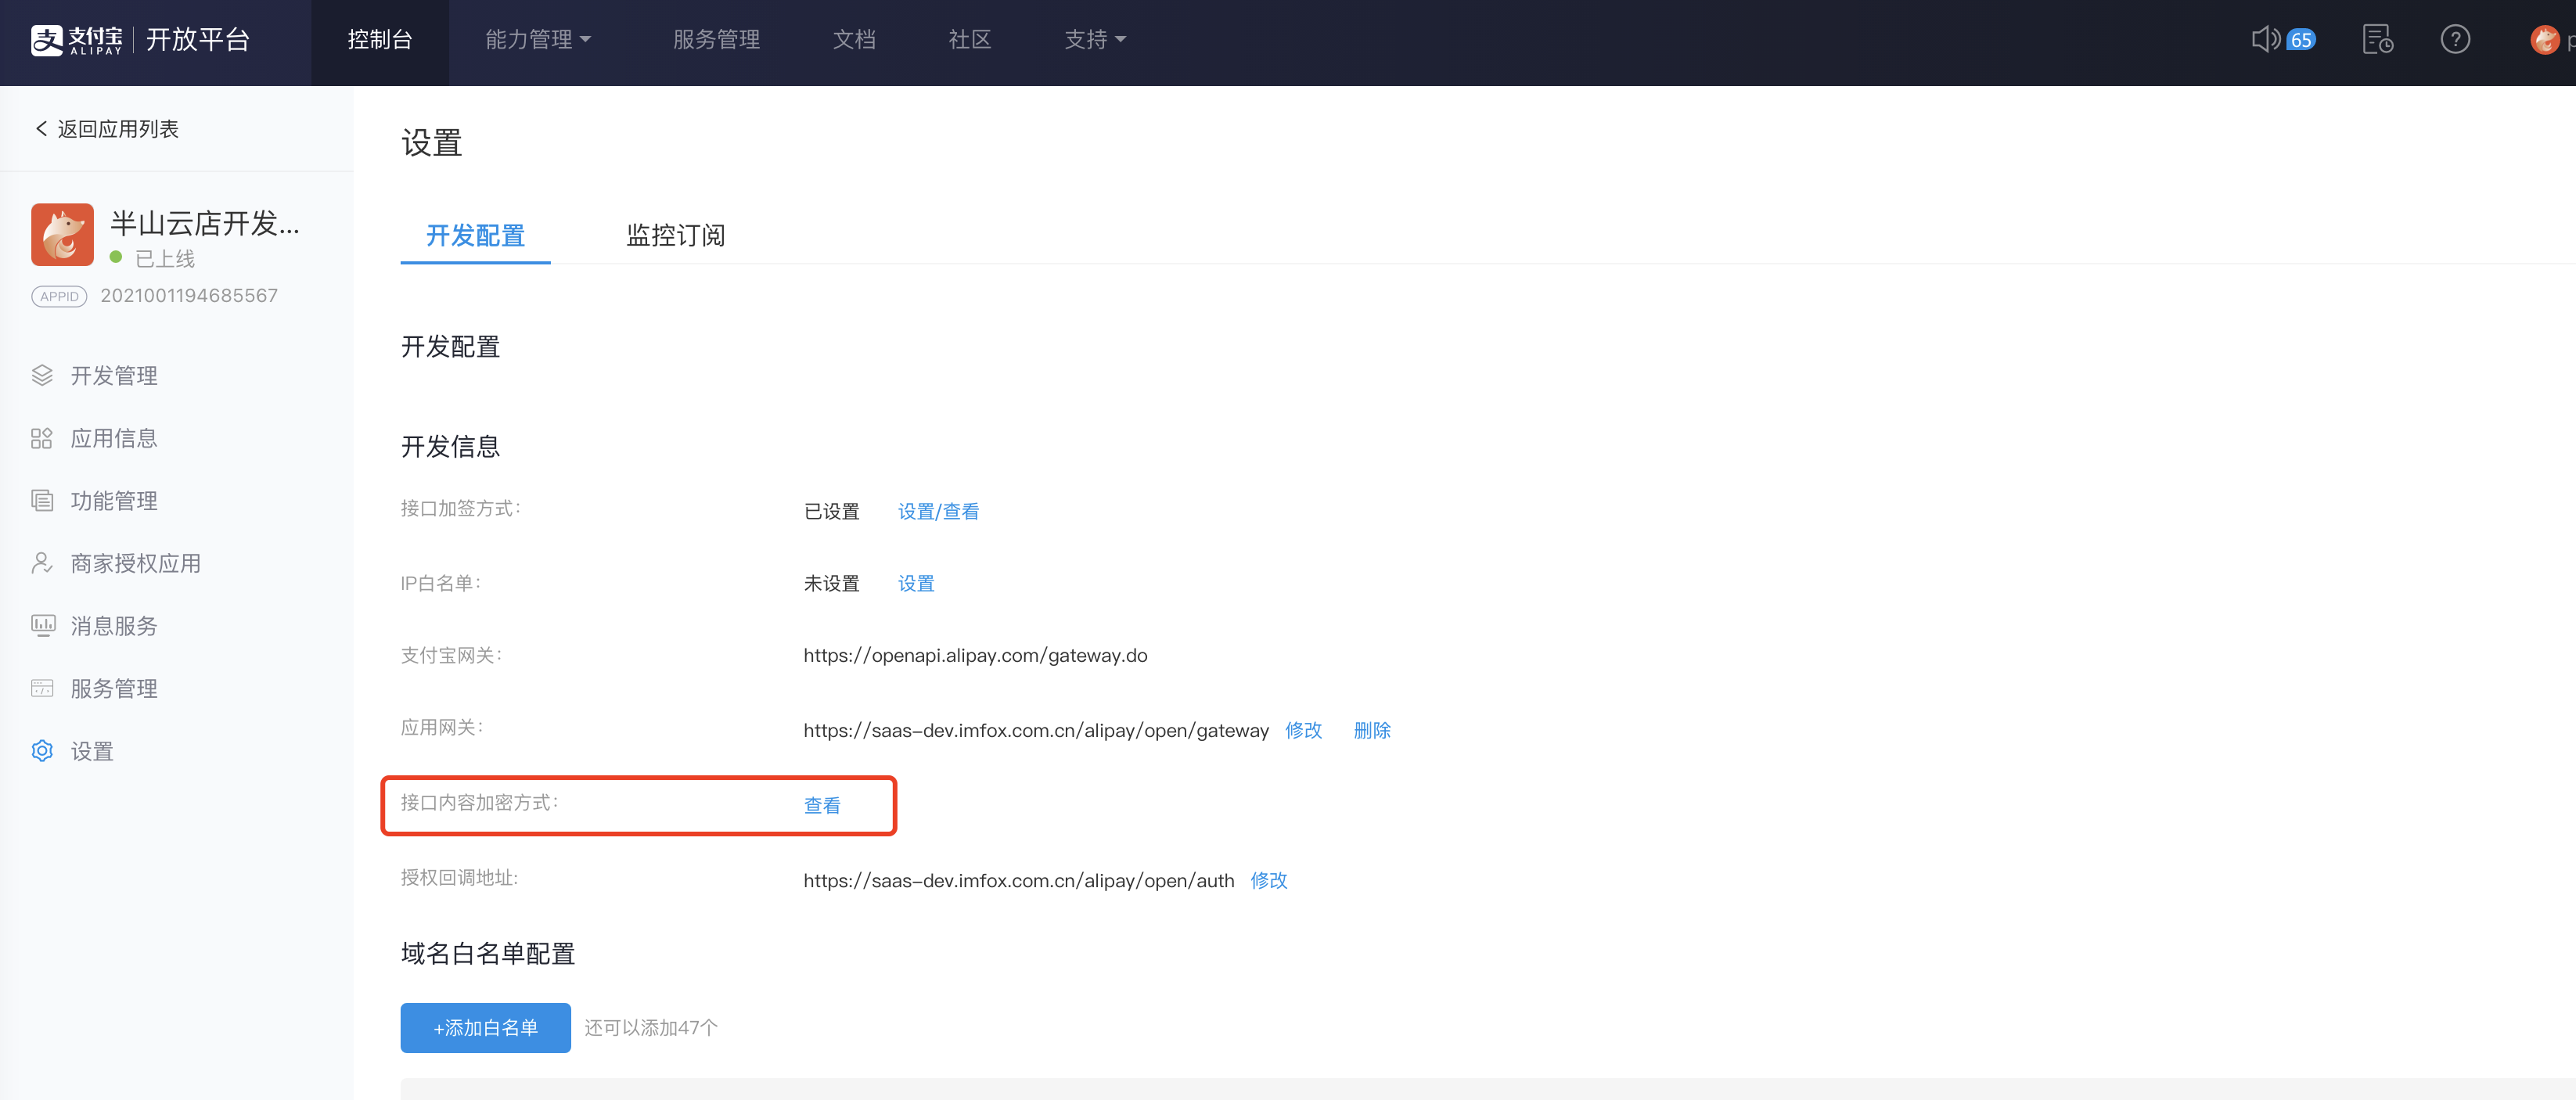
Task: Open 开发管理 in the sidebar
Action: click(113, 376)
